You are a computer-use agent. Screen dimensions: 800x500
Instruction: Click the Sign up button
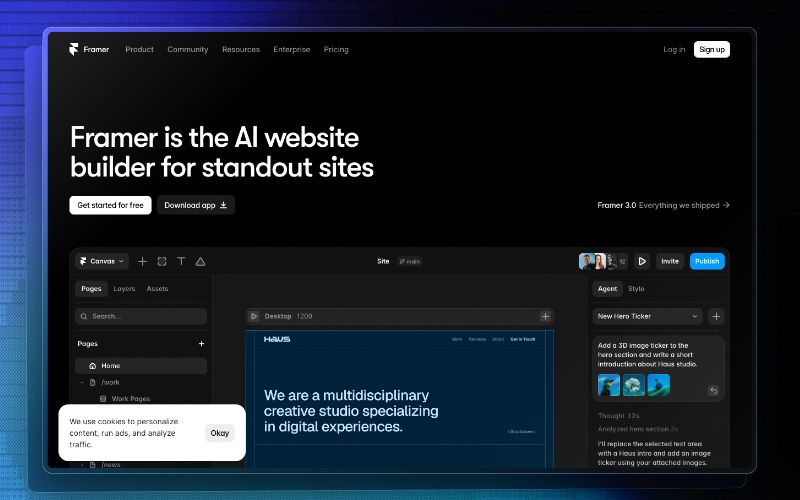point(712,49)
